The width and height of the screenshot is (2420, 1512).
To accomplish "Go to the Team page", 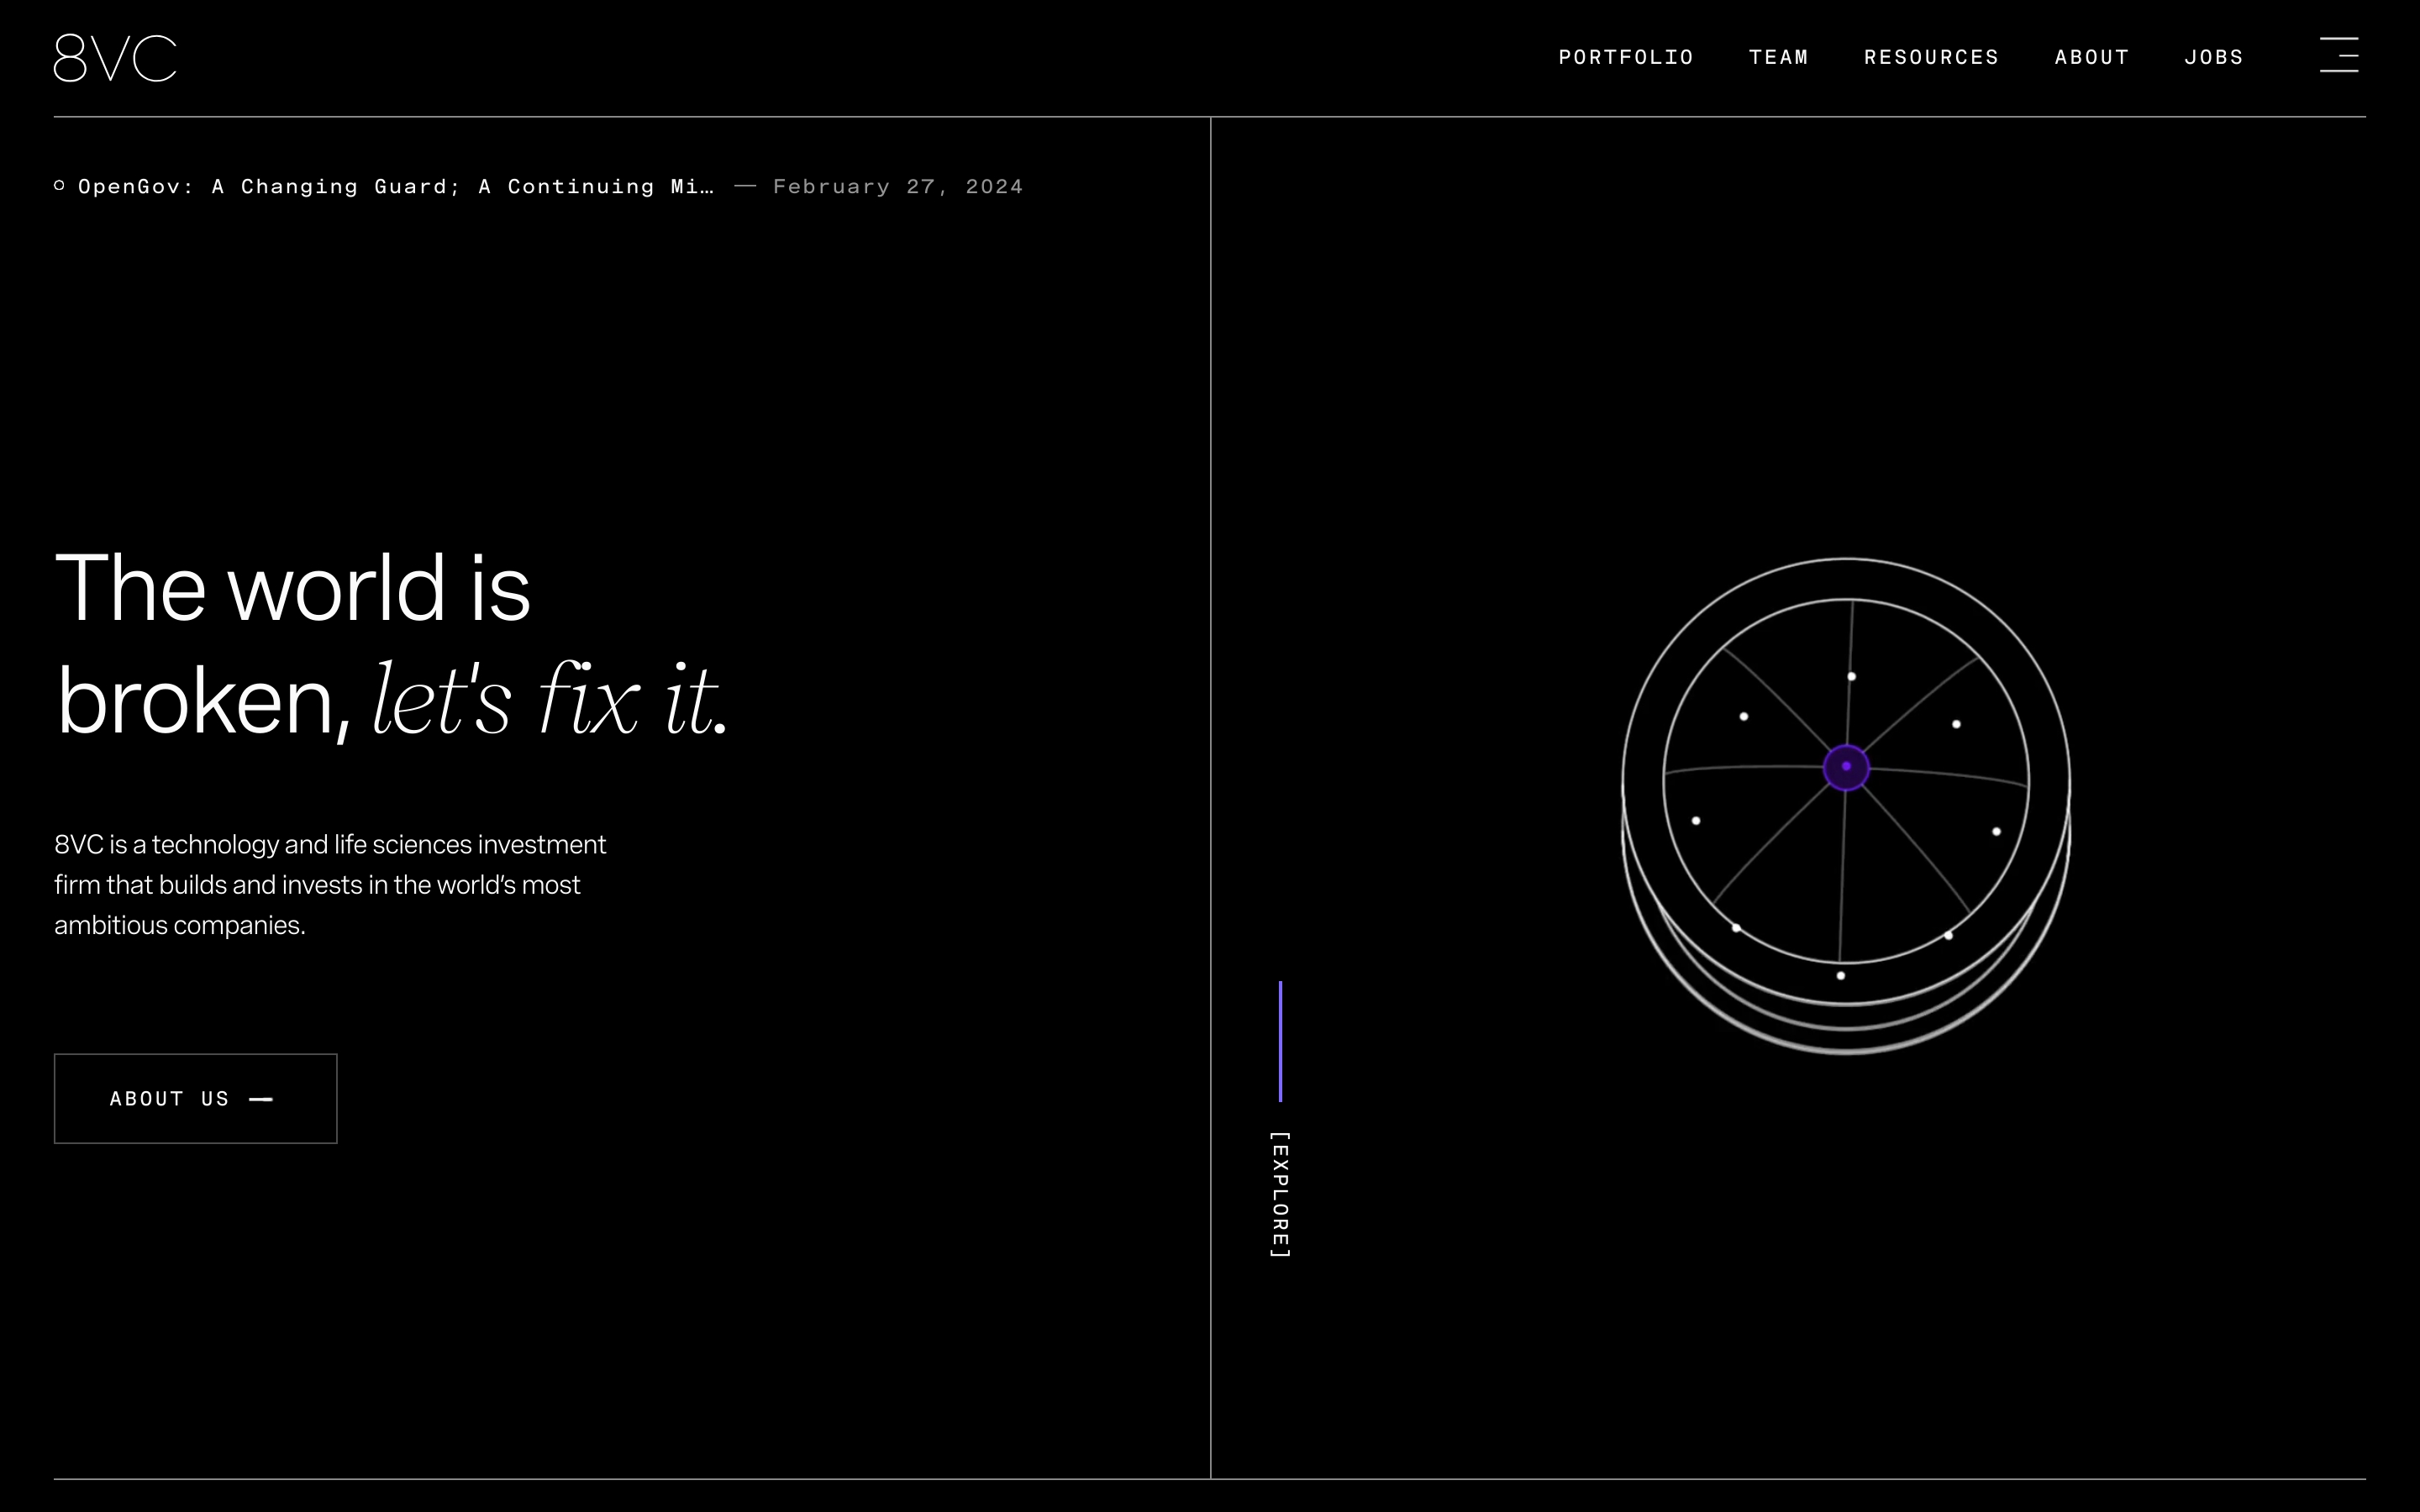I will (x=1778, y=57).
